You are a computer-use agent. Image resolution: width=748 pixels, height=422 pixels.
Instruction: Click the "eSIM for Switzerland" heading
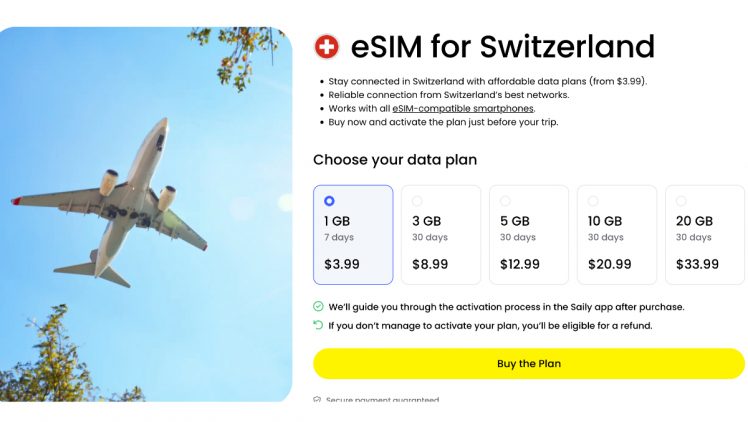coord(502,46)
